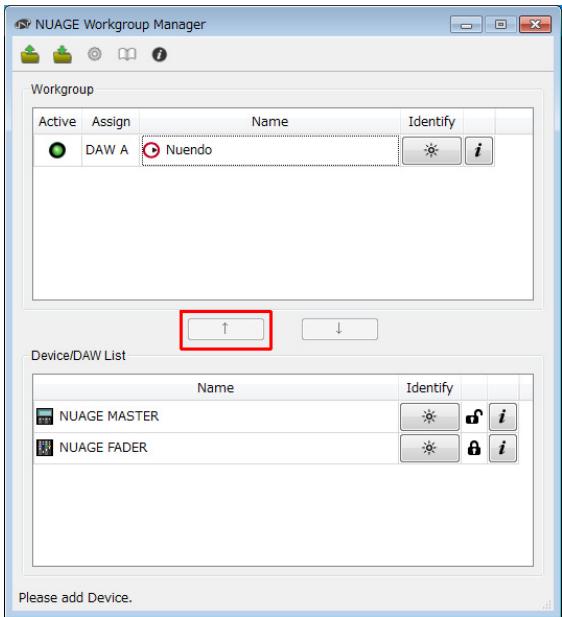This screenshot has height=617, width=562.
Task: Close the NUAGE Workgroup Manager window
Action: (x=535, y=24)
